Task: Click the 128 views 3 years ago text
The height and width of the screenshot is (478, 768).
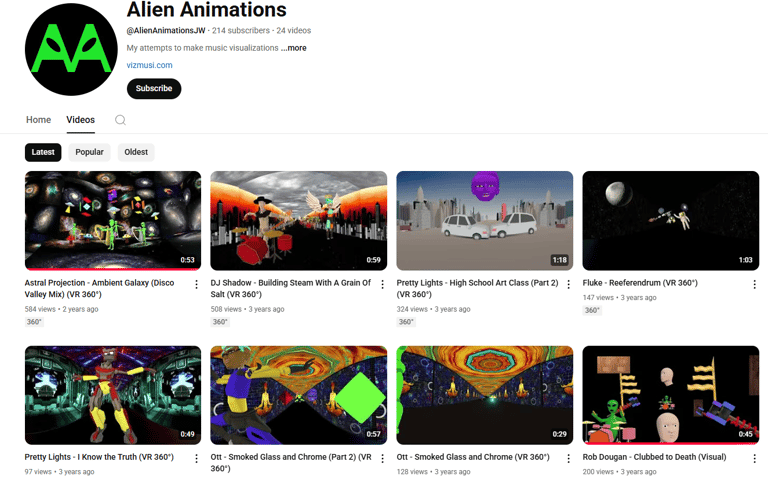Action: [x=433, y=472]
